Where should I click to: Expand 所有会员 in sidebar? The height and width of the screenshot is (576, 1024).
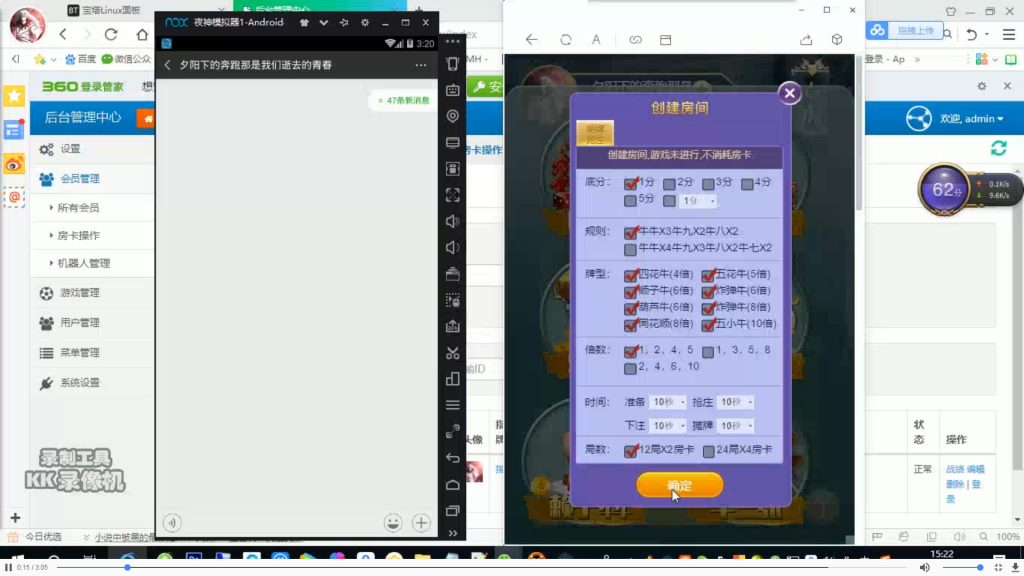tap(78, 208)
